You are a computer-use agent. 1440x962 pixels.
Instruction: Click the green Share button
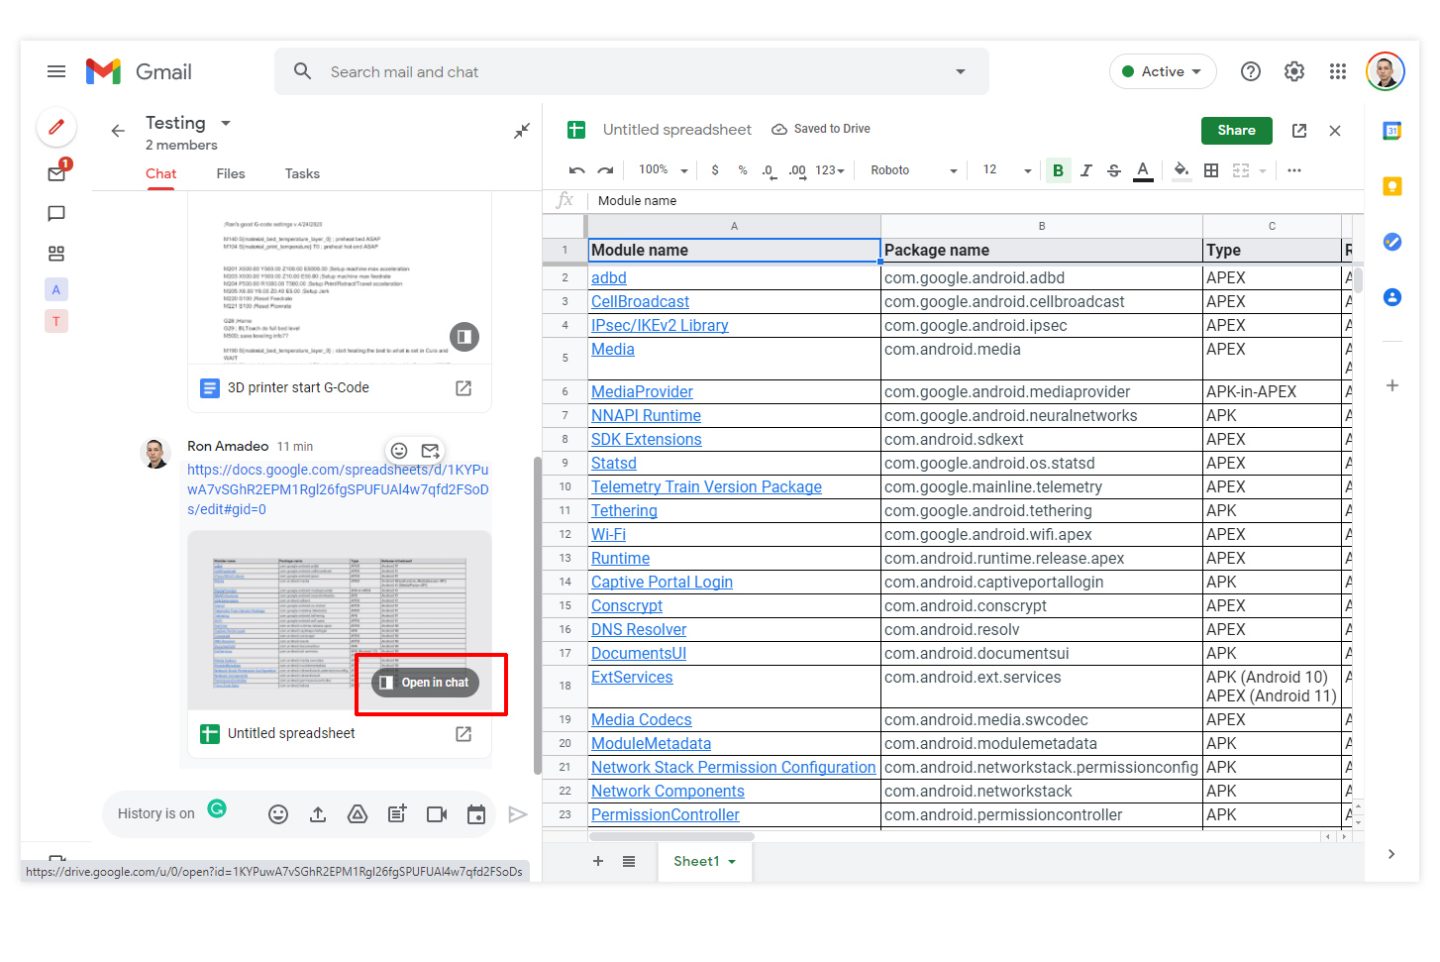1236,131
